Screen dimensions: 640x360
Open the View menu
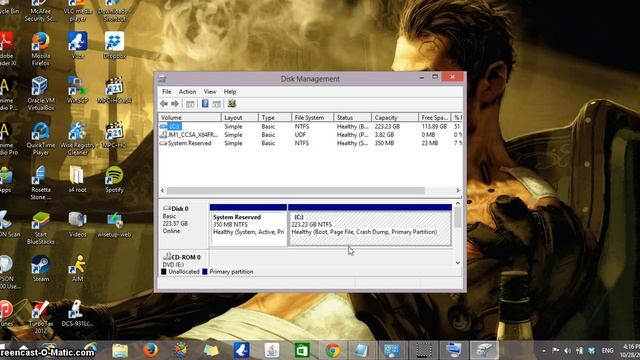coord(210,92)
